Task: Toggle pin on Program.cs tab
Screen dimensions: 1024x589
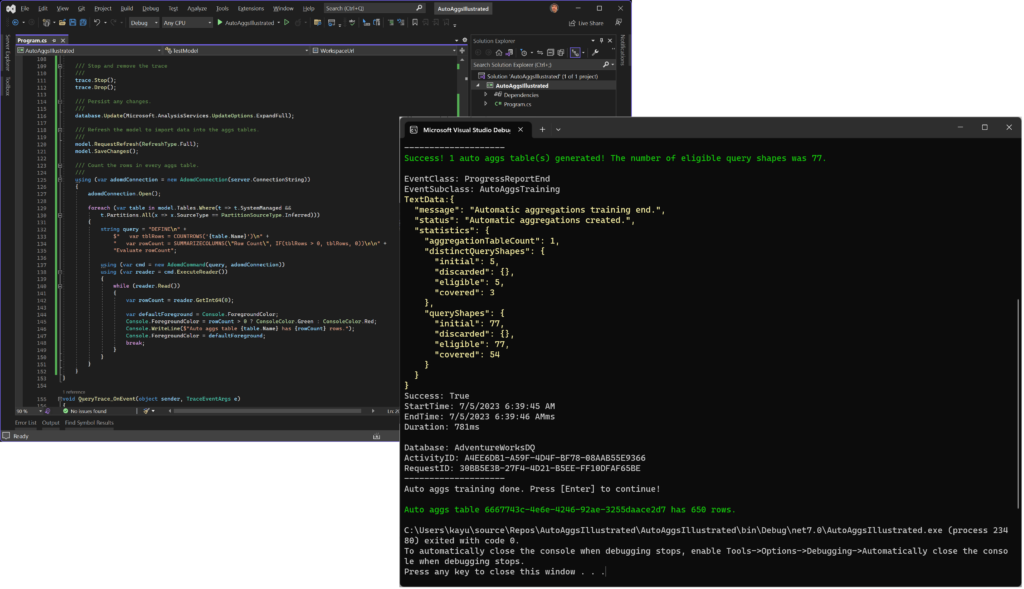Action: coord(54,40)
